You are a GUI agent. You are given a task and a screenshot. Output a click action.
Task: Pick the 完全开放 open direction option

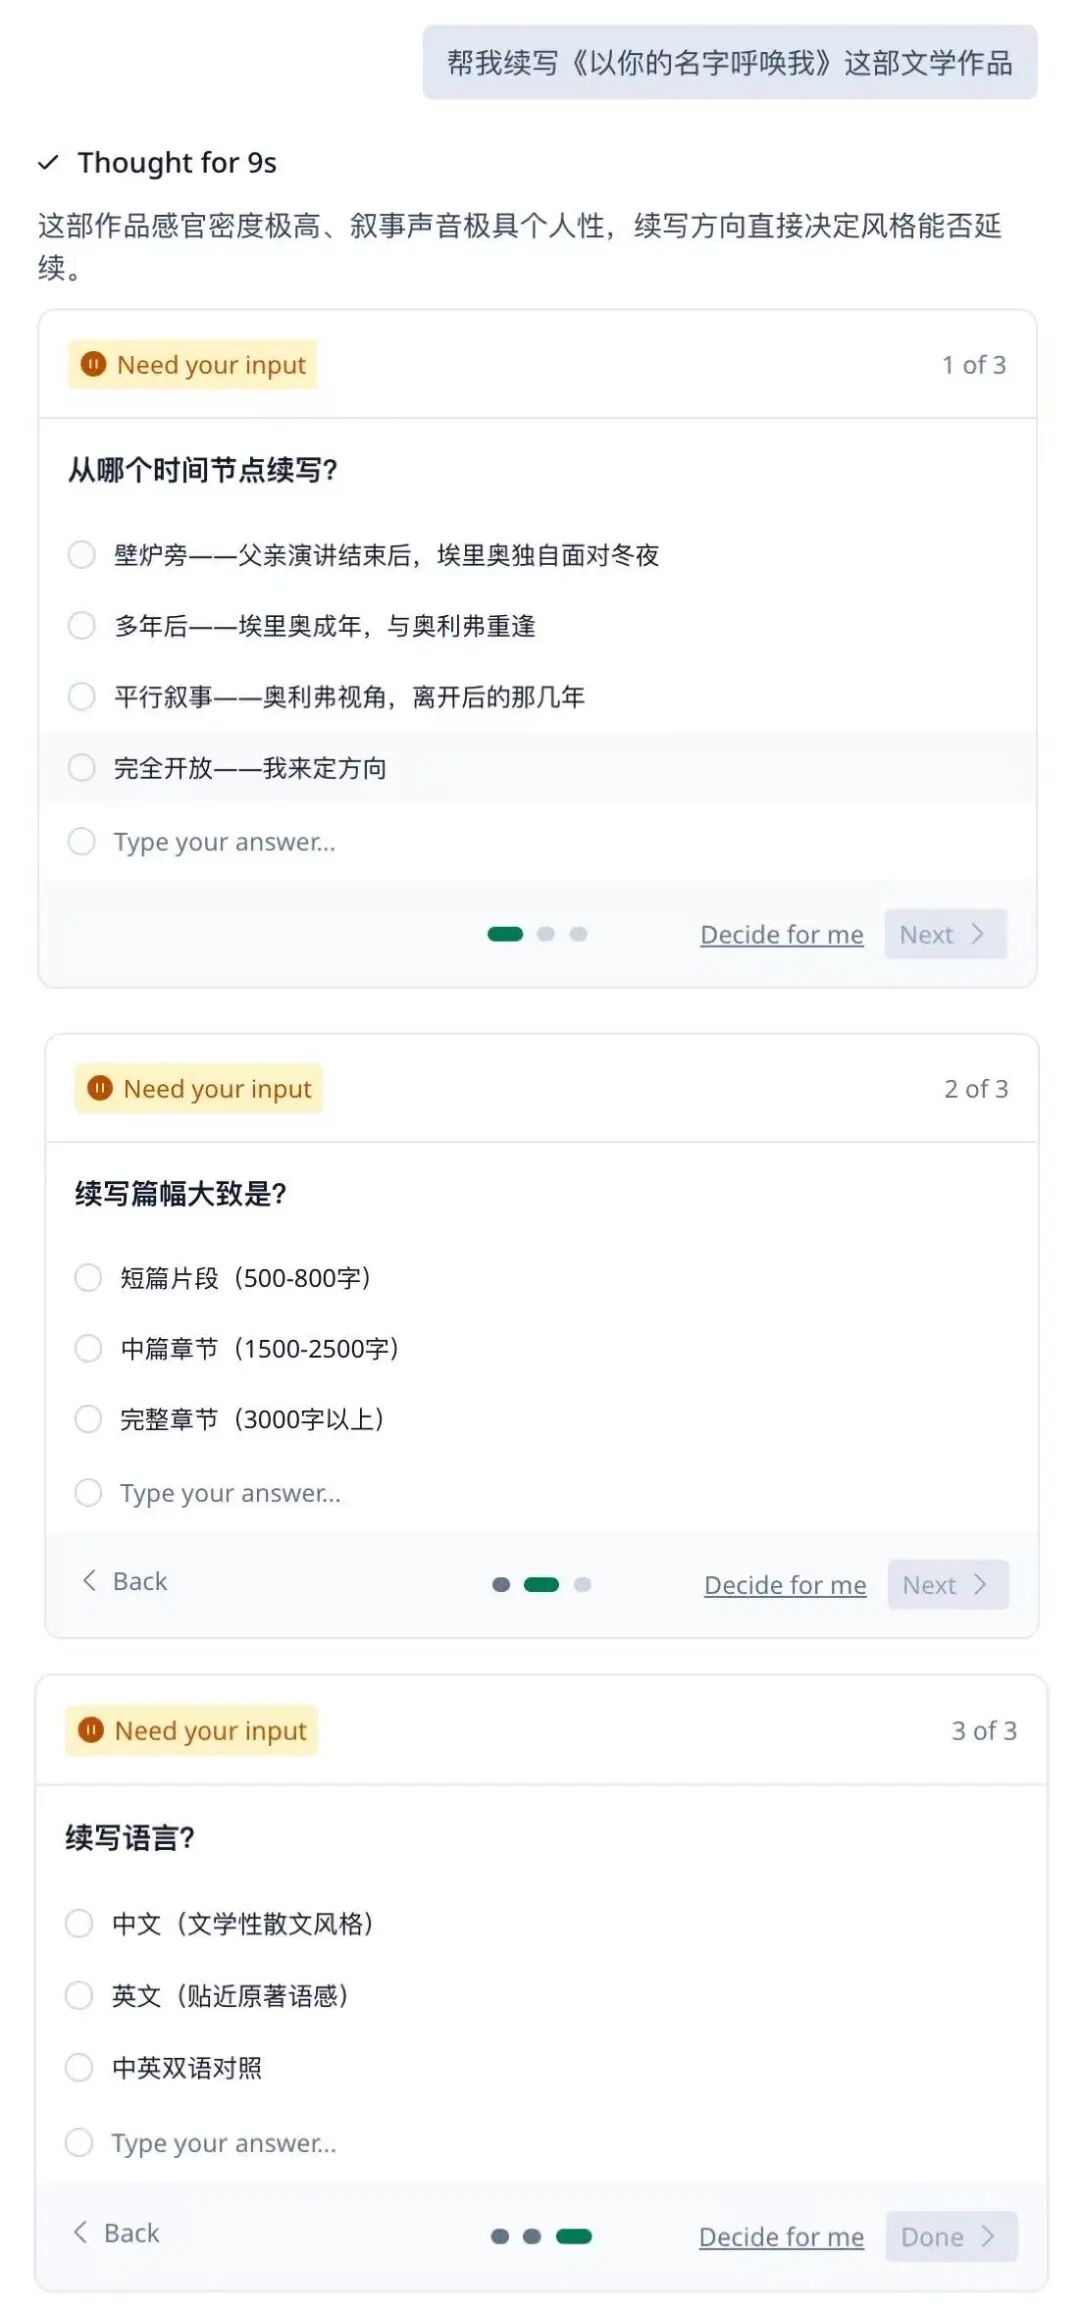click(82, 768)
